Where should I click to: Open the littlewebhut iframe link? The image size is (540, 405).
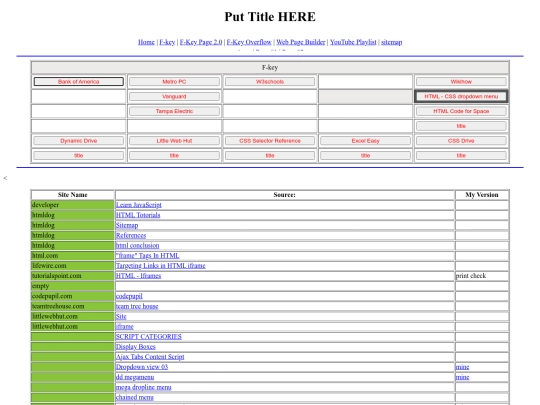pos(124,326)
